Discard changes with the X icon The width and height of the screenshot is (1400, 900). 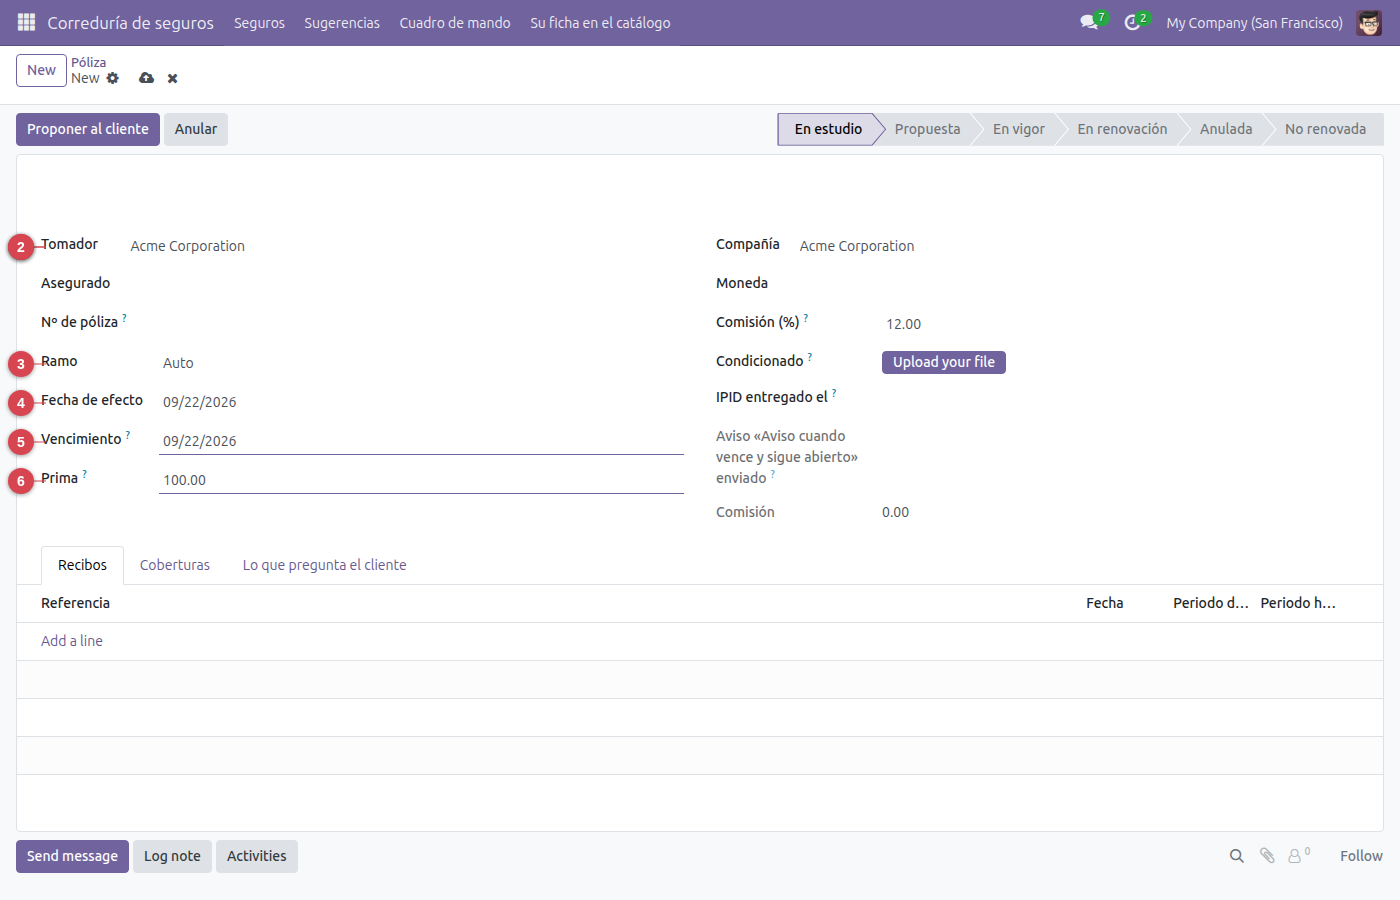tap(172, 78)
